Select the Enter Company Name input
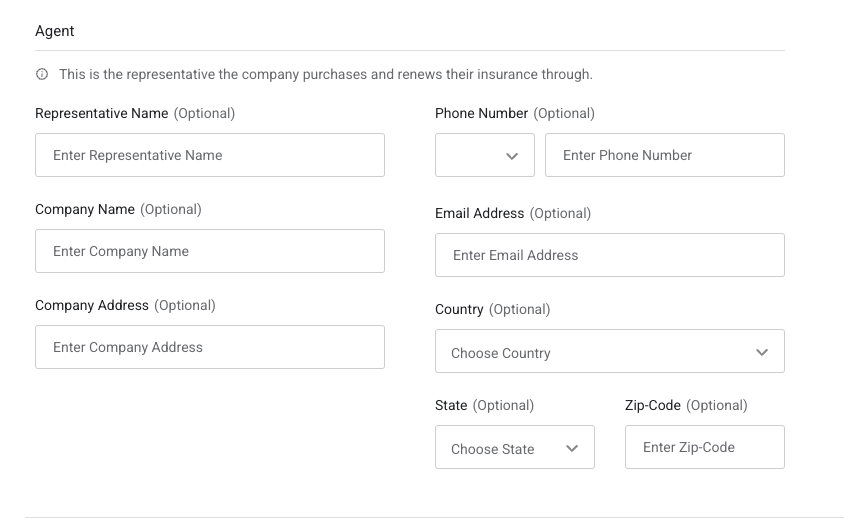The height and width of the screenshot is (522, 844). pos(209,252)
